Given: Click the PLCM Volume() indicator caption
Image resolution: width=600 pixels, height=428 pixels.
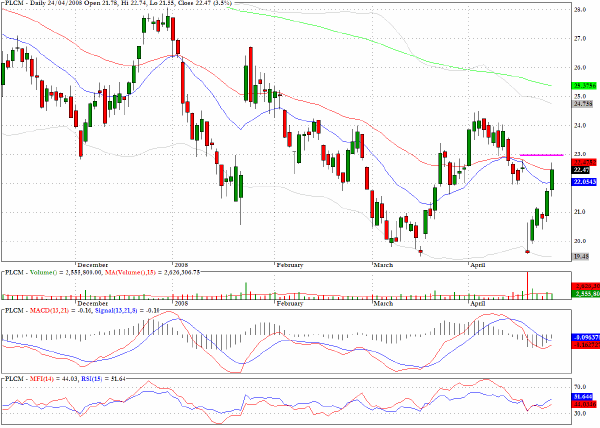Looking at the screenshot, I should click(x=102, y=272).
